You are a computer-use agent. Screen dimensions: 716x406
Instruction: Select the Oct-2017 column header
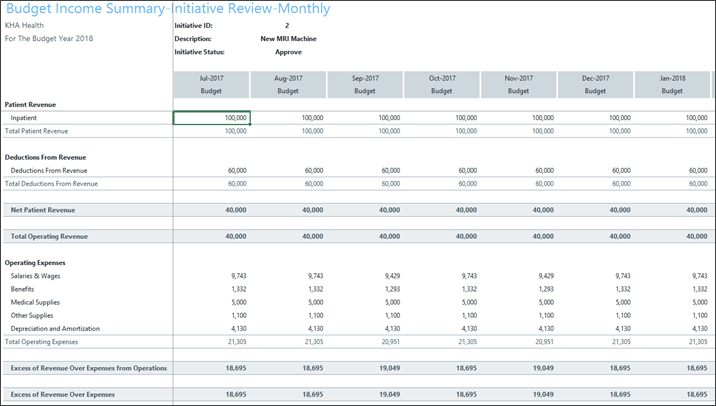click(x=442, y=78)
